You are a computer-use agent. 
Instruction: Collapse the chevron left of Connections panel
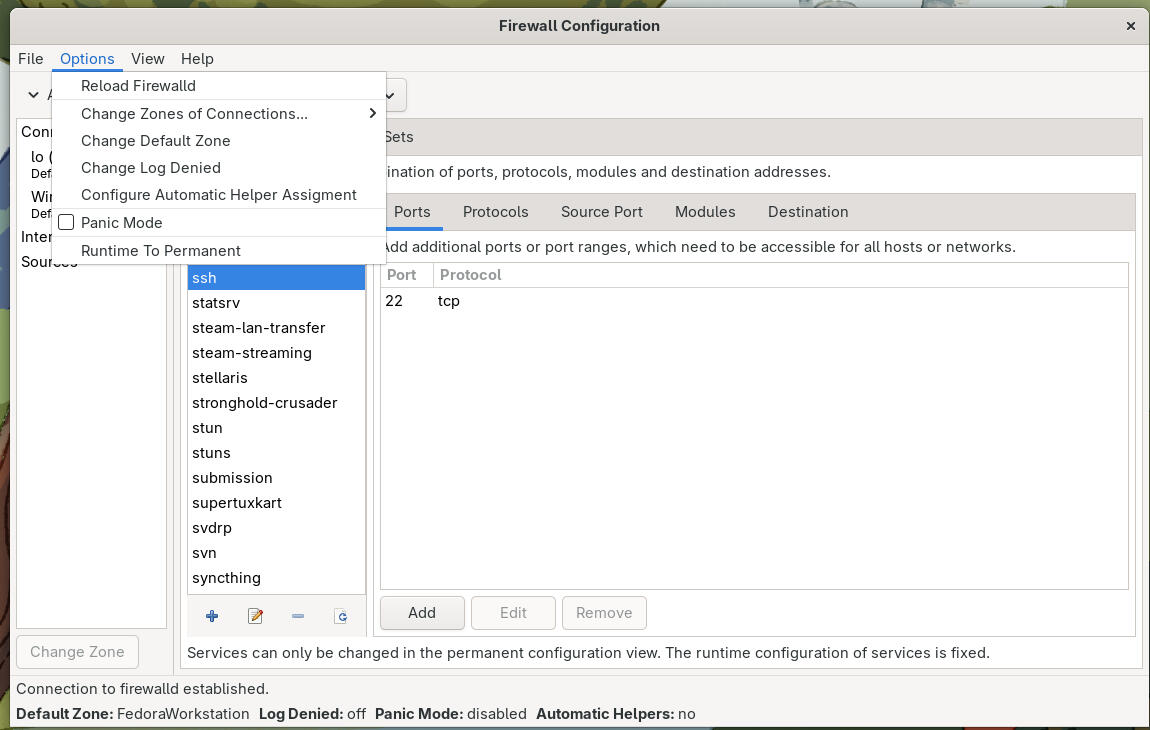tap(34, 95)
